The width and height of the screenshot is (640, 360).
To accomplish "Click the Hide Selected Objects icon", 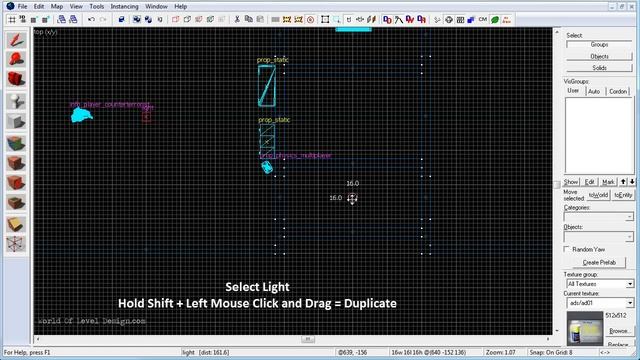I will [176, 19].
